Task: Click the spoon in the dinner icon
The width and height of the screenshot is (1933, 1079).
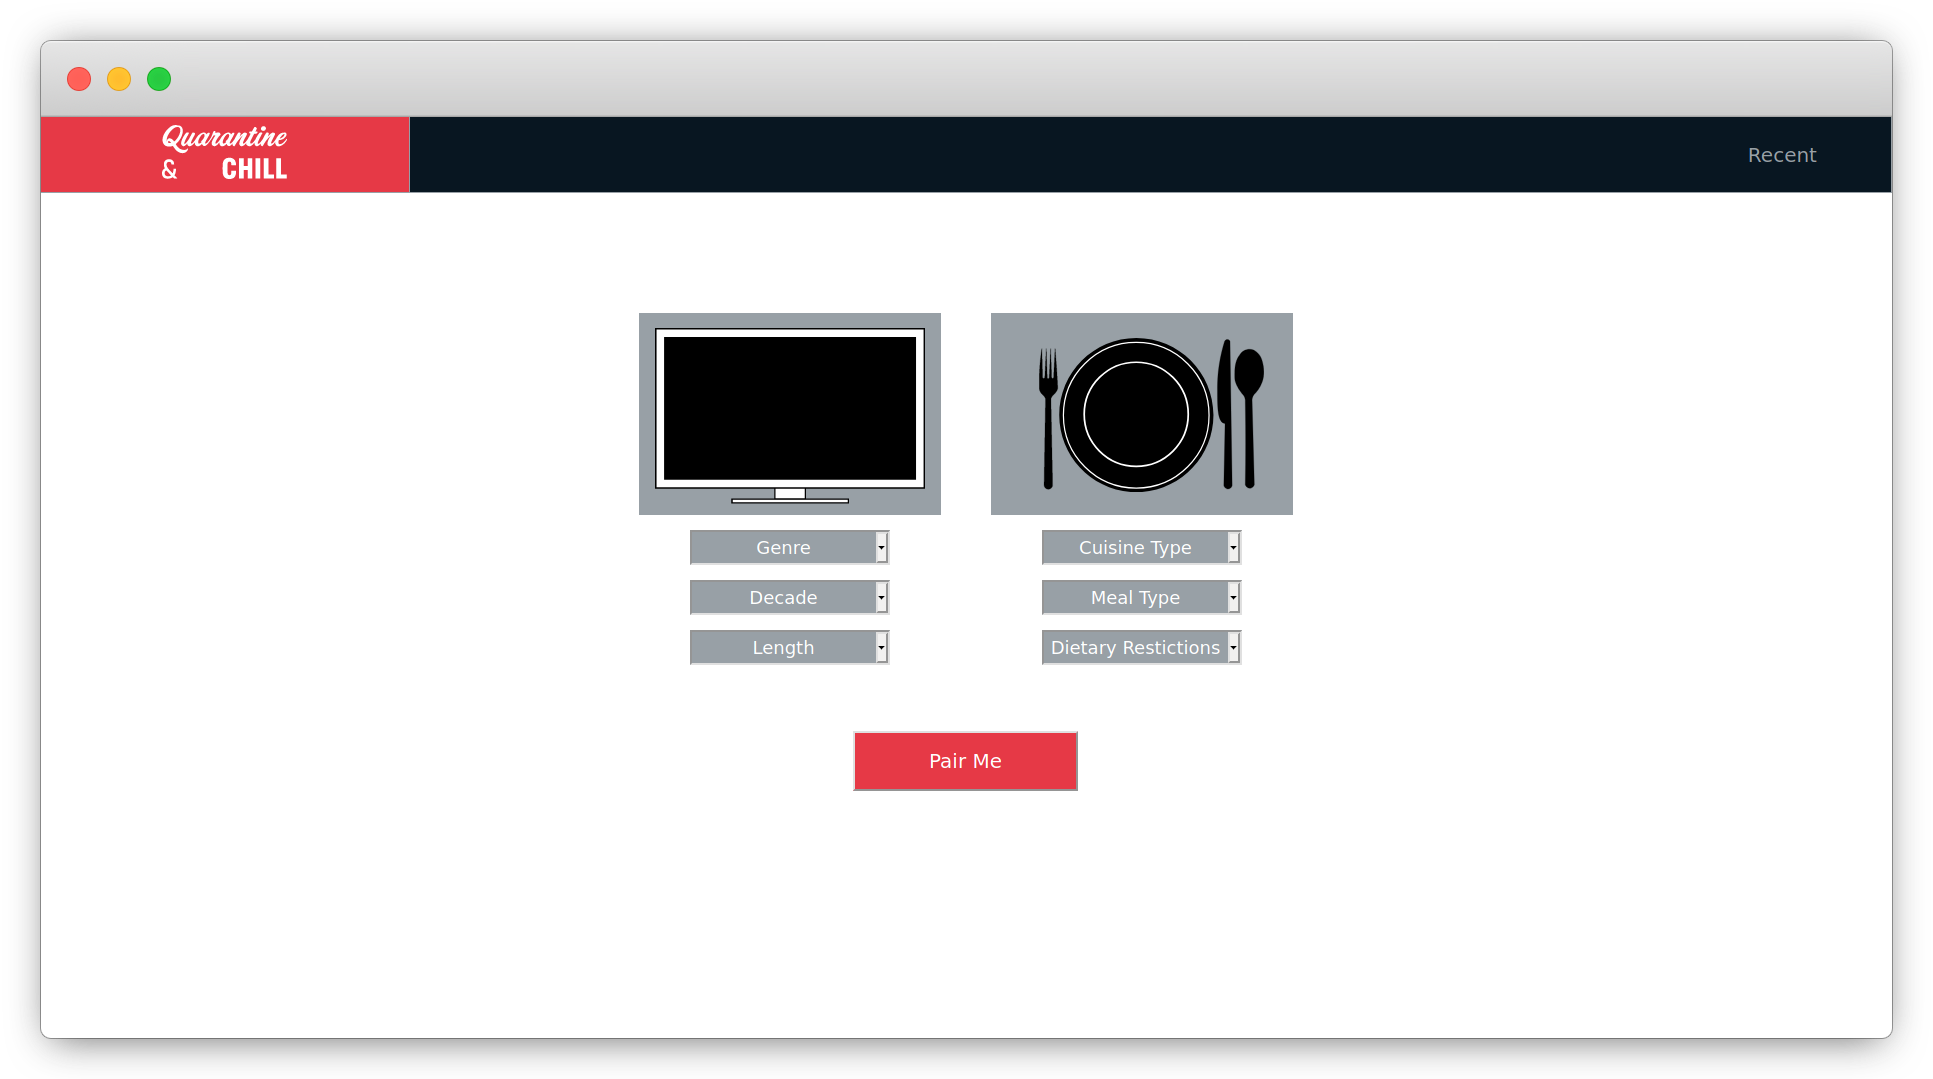Action: click(1249, 410)
